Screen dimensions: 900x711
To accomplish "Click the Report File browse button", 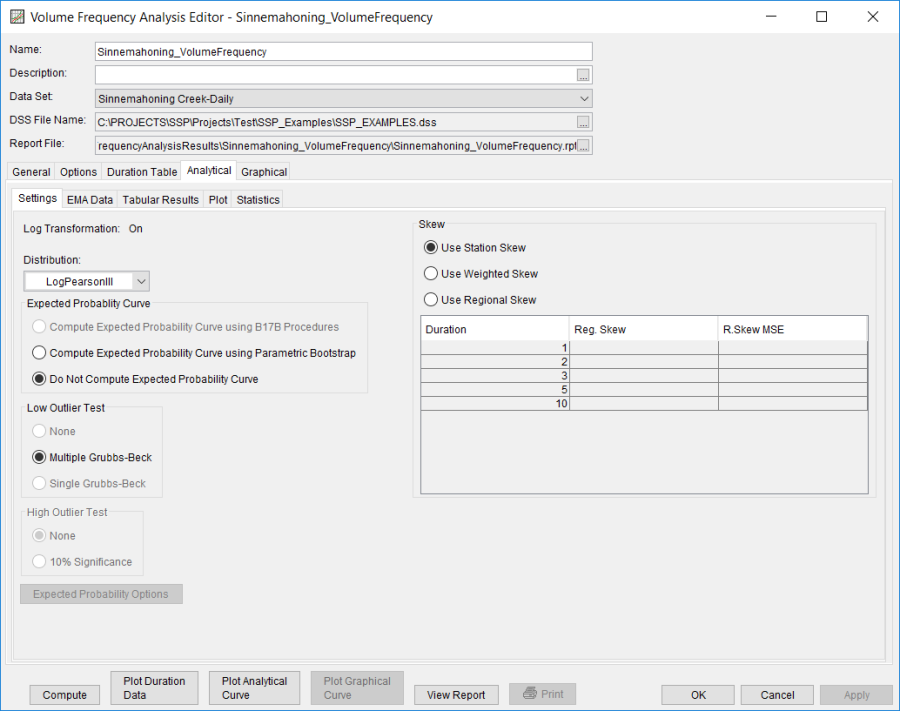I will (x=584, y=146).
